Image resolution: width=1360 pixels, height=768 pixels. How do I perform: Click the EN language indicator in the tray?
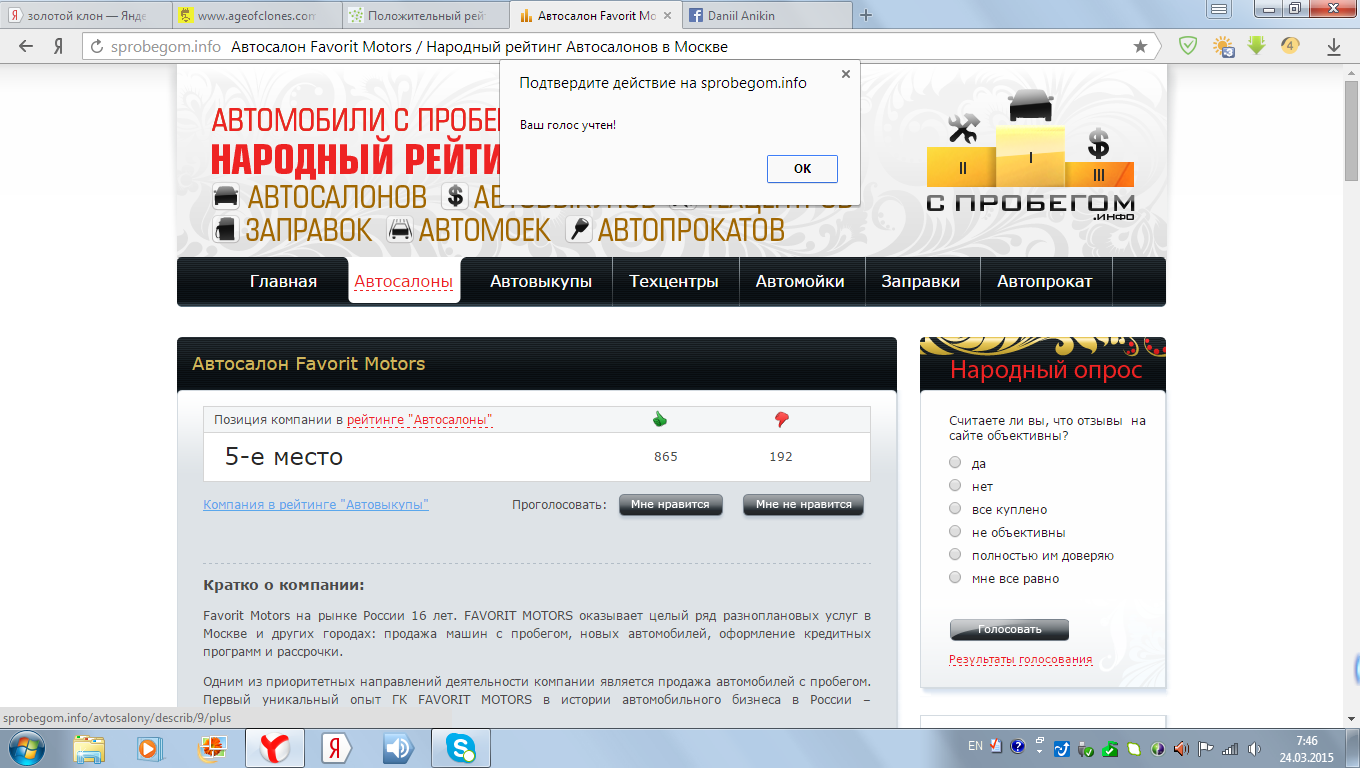pyautogui.click(x=975, y=746)
